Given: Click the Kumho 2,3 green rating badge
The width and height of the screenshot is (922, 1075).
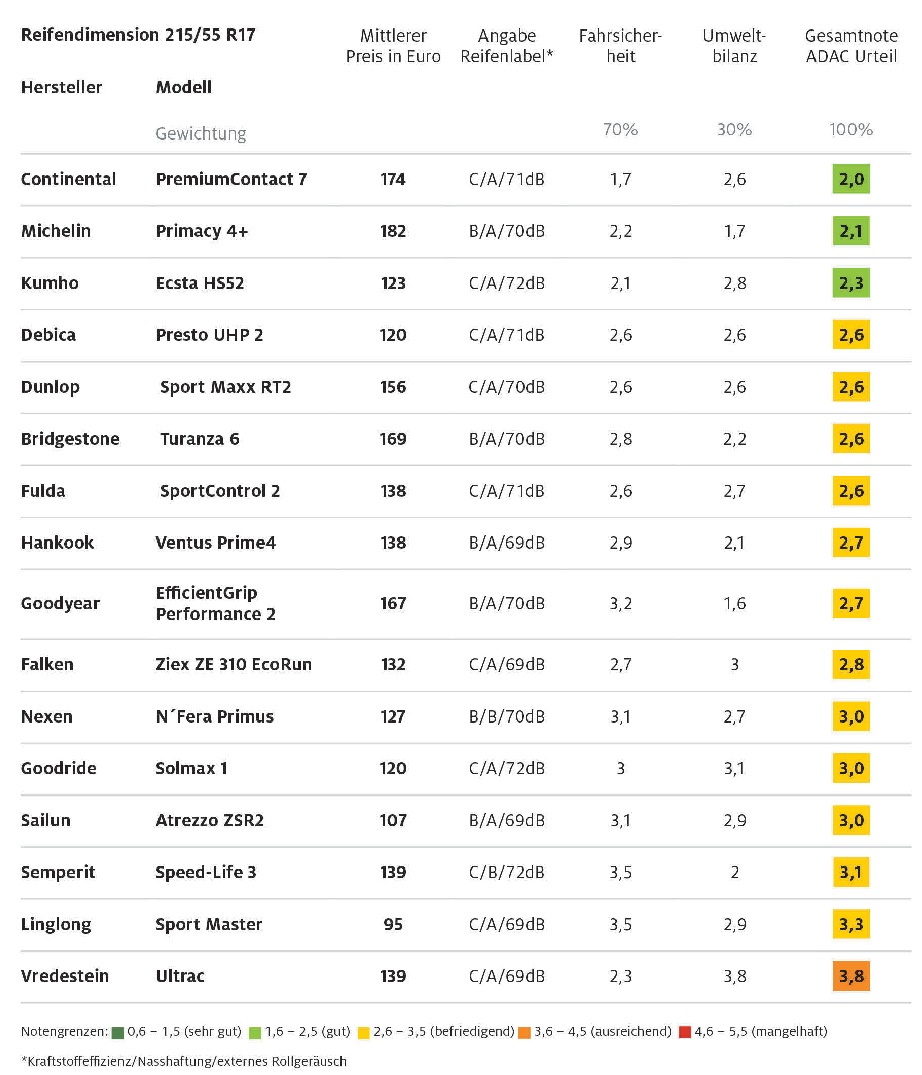Looking at the screenshot, I should tap(851, 282).
